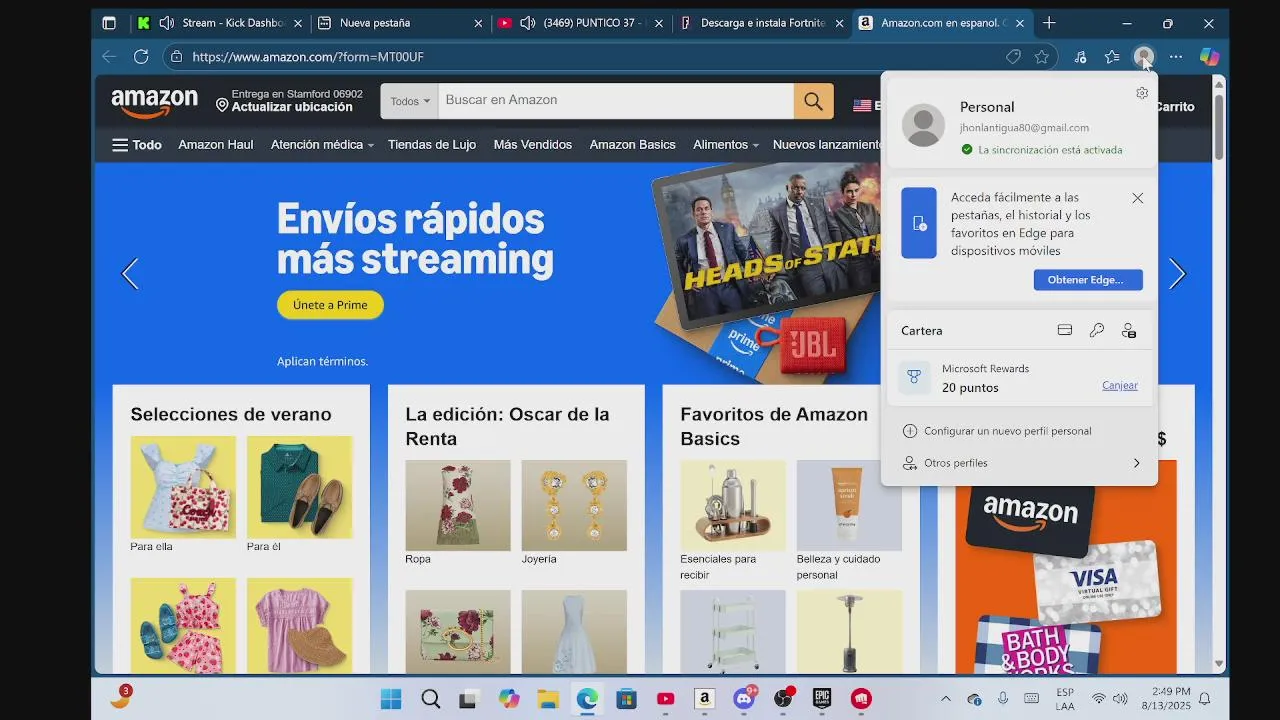
Task: Switch to PUNTICO 37 YouTube tab
Action: pyautogui.click(x=580, y=23)
